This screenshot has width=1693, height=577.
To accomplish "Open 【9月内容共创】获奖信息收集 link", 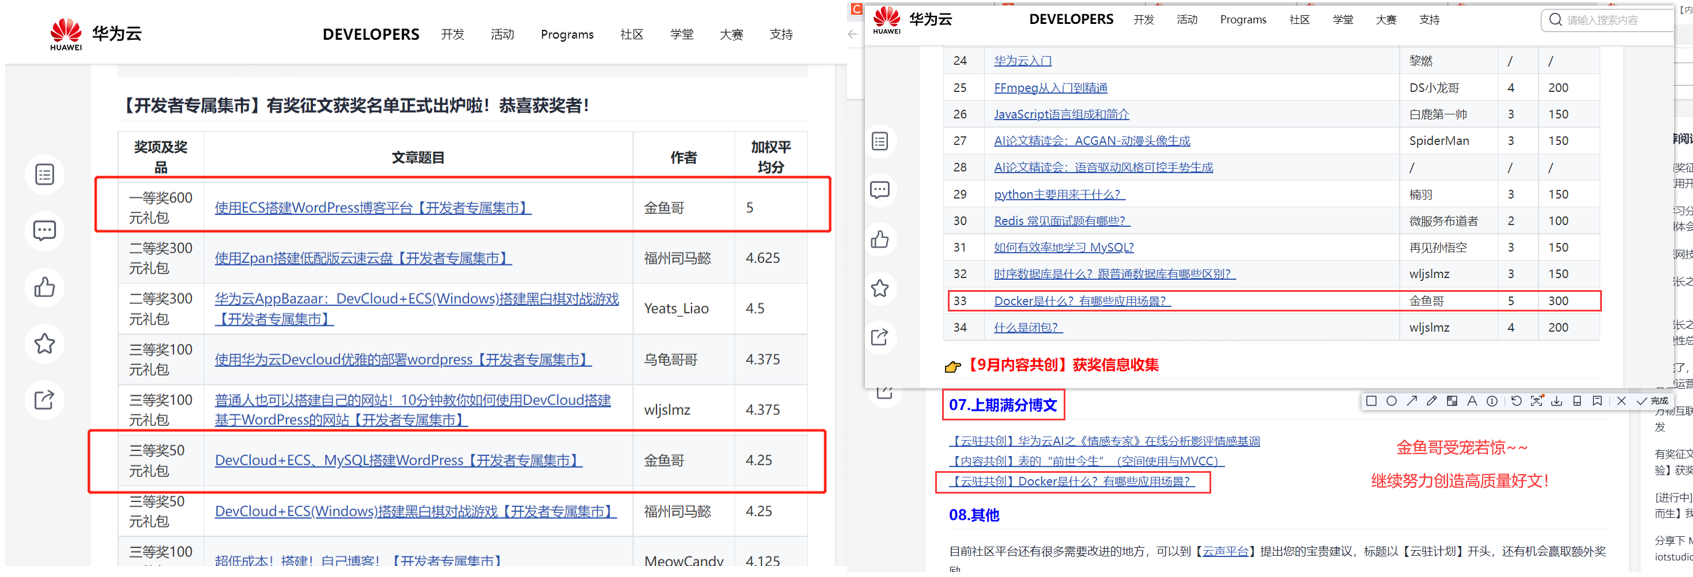I will coord(1061,365).
